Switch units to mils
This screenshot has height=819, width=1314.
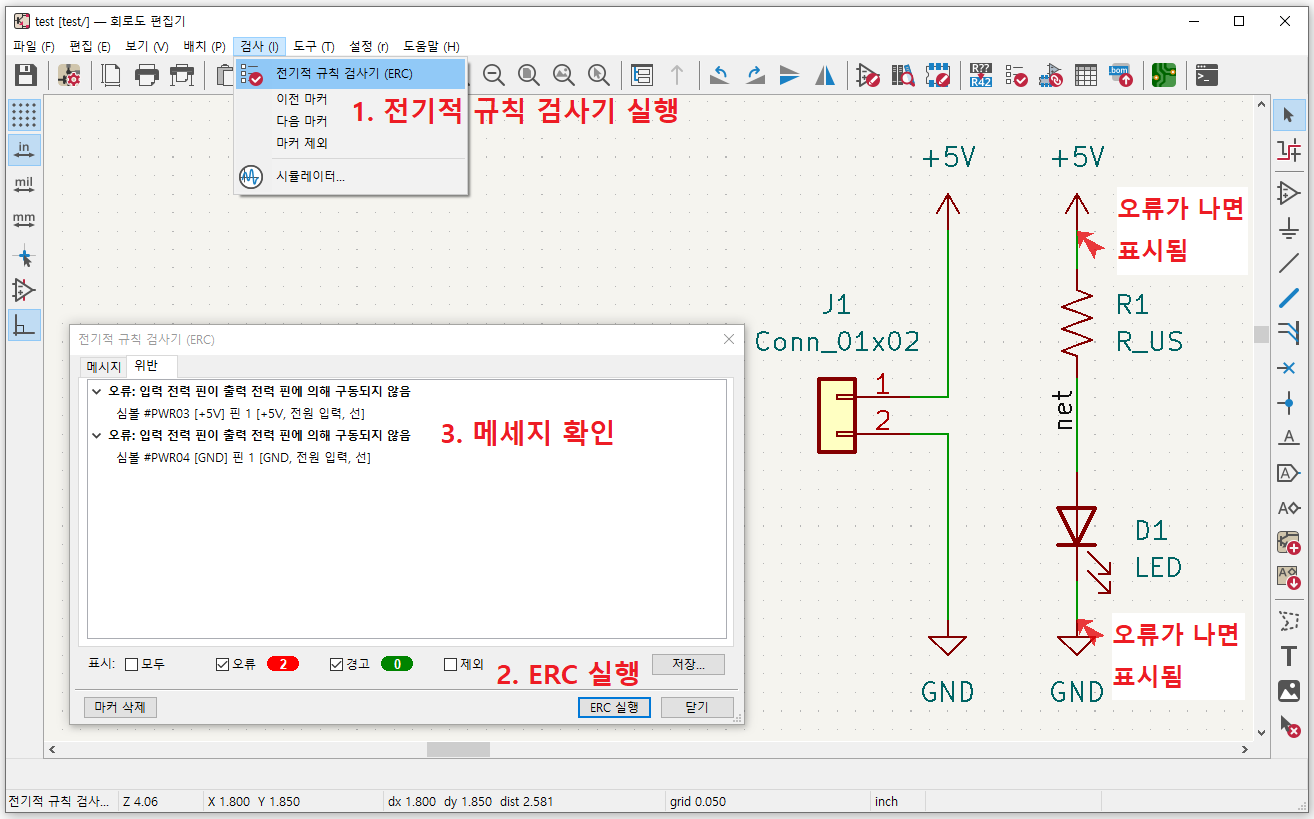[x=24, y=185]
